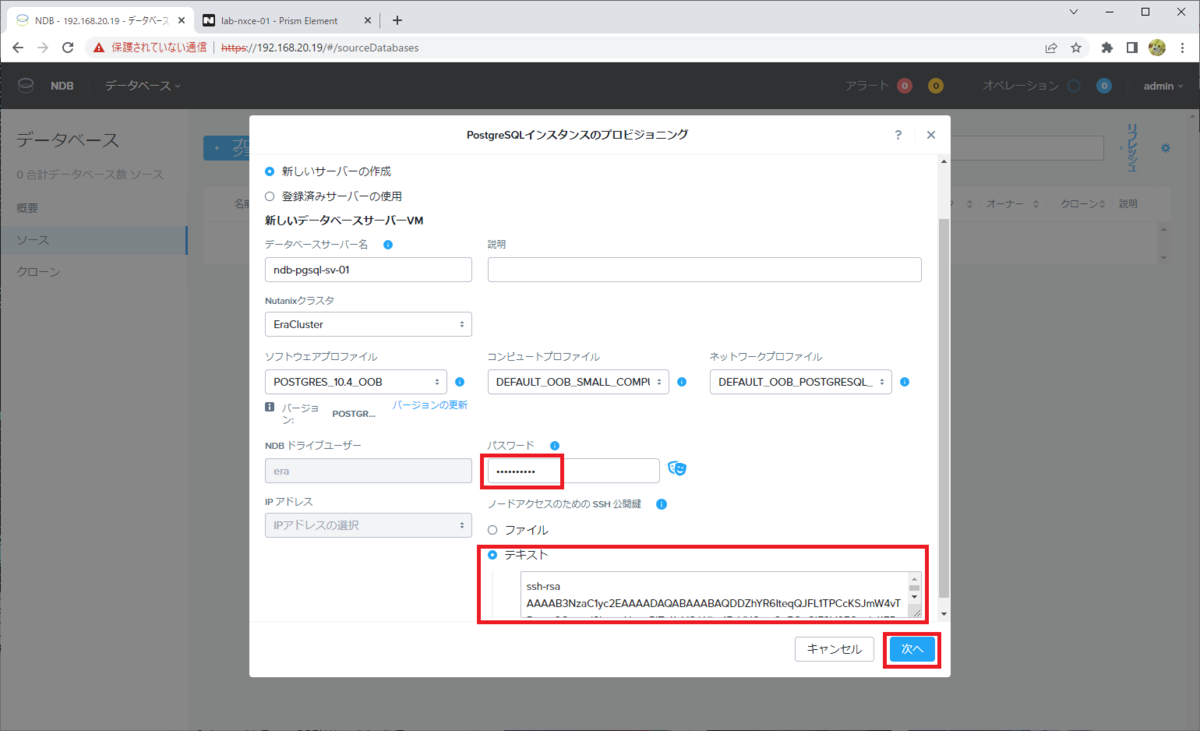Select テキスト SSH key option

point(492,554)
